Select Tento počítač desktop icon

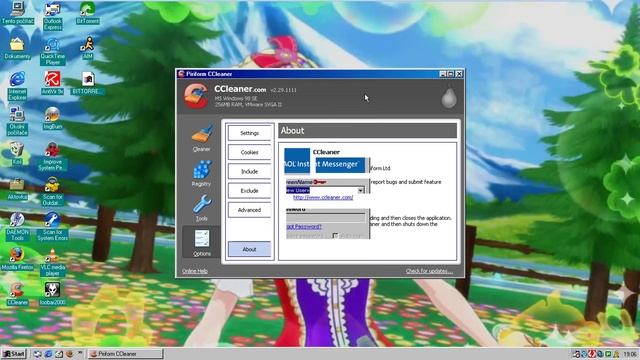click(17, 13)
